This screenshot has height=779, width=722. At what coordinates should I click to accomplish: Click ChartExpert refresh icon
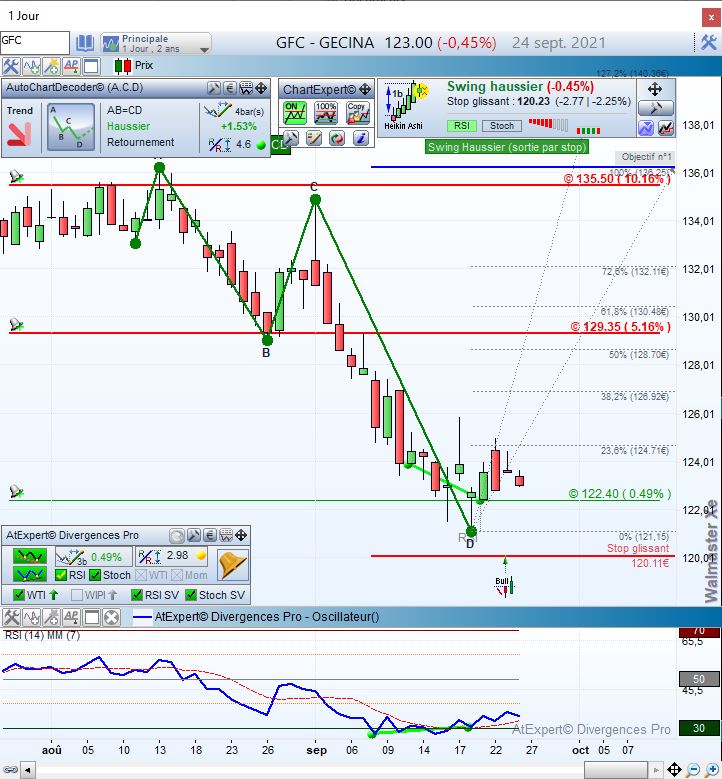point(337,138)
